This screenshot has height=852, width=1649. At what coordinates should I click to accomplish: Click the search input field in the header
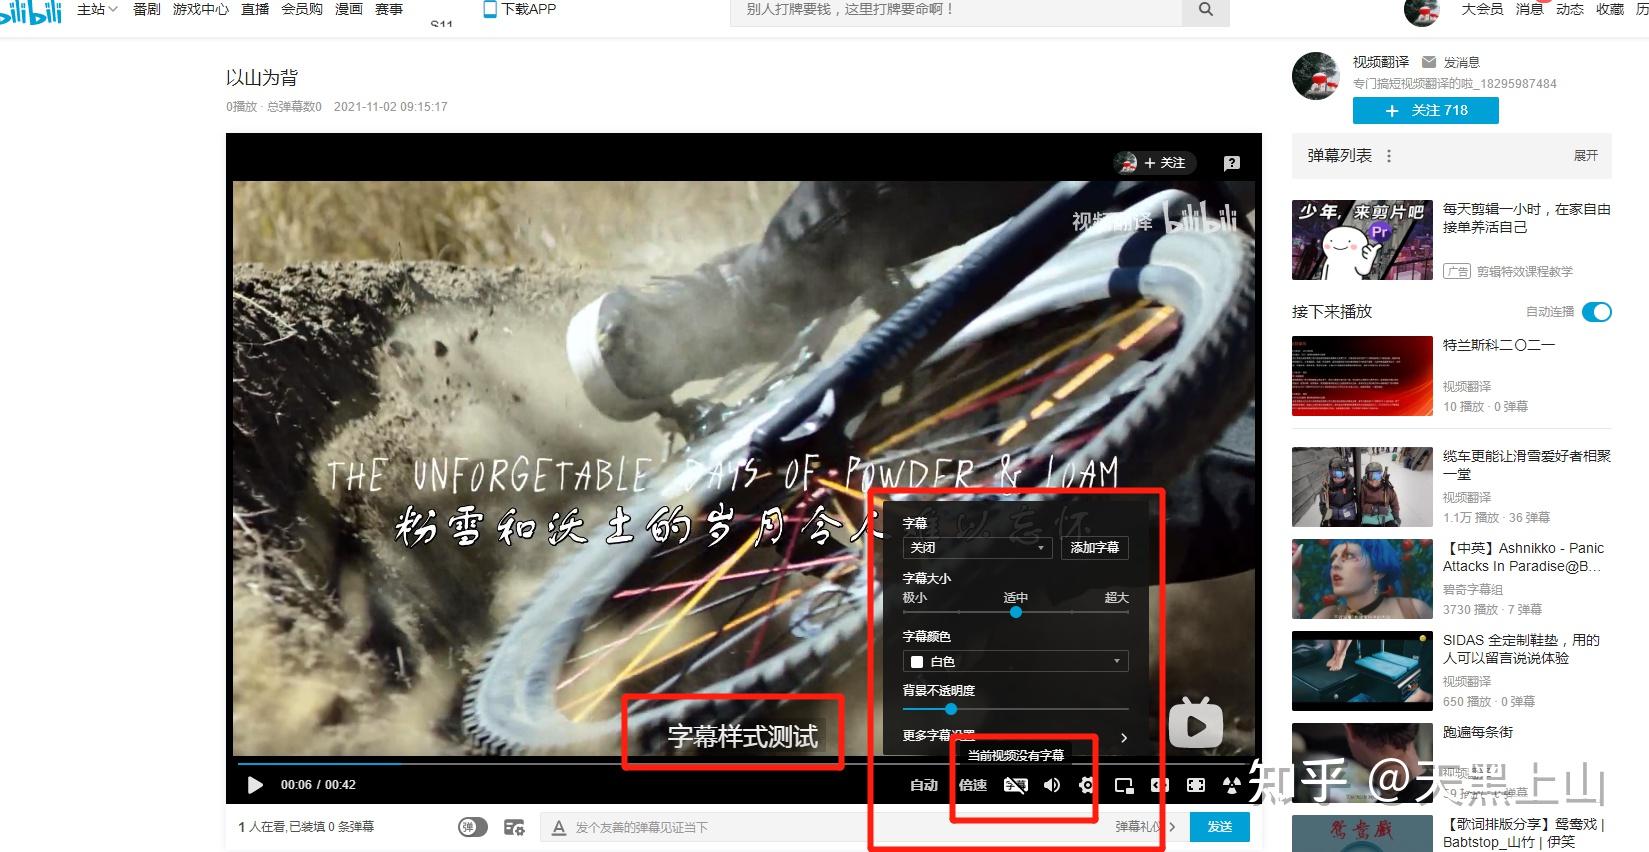click(957, 10)
